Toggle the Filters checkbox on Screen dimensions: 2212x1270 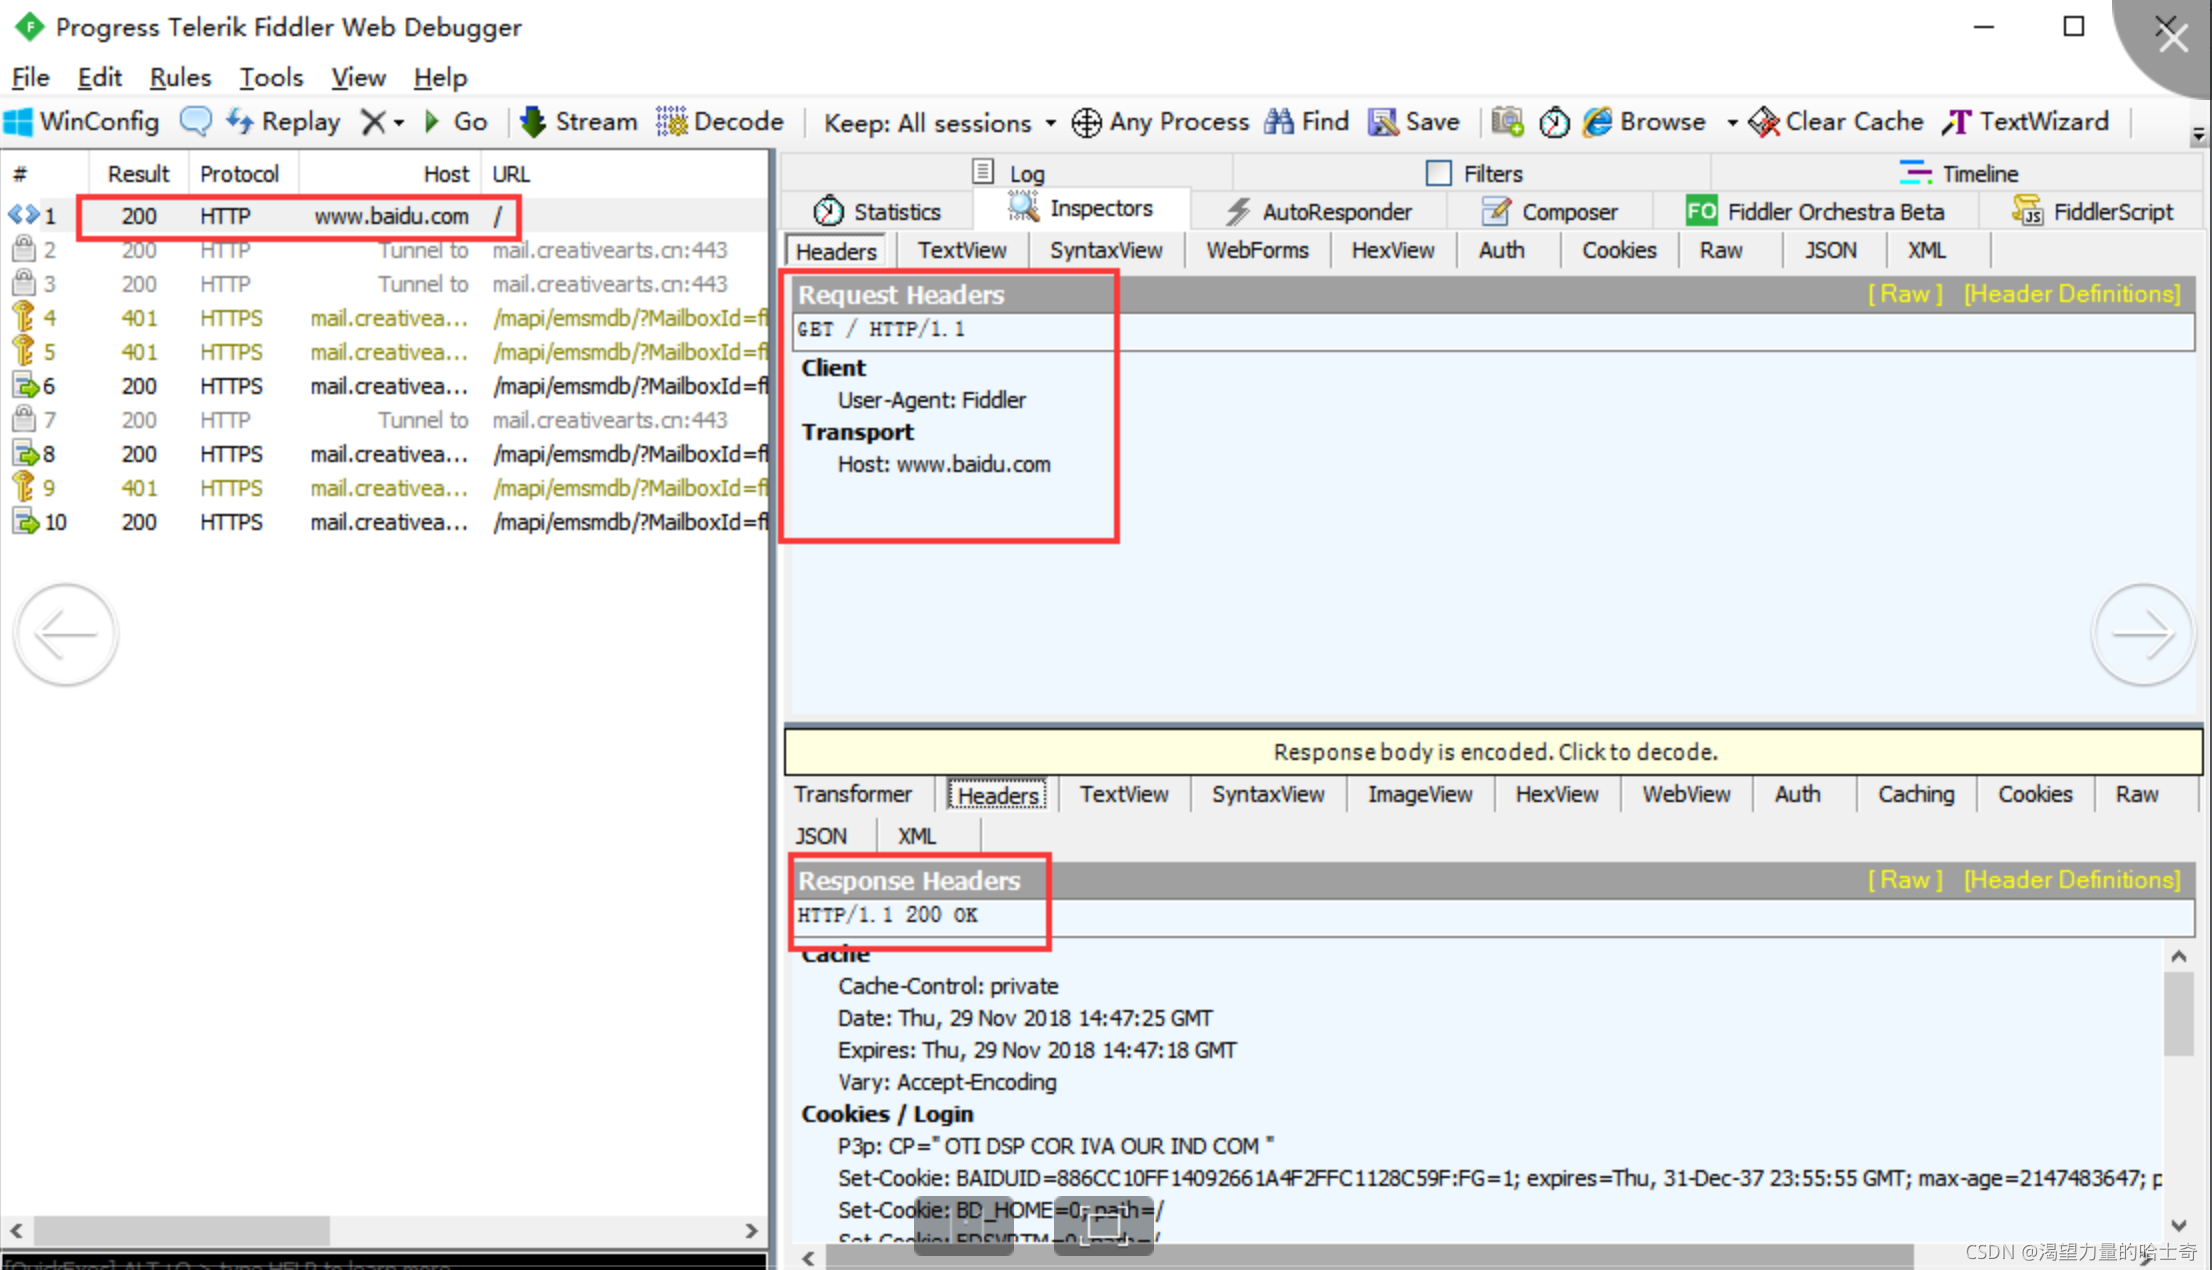pyautogui.click(x=1439, y=172)
